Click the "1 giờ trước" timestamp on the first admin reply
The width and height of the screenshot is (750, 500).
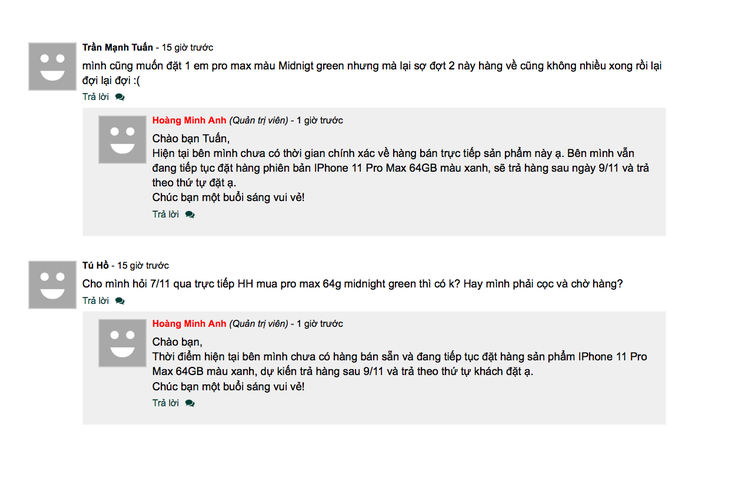click(x=320, y=121)
